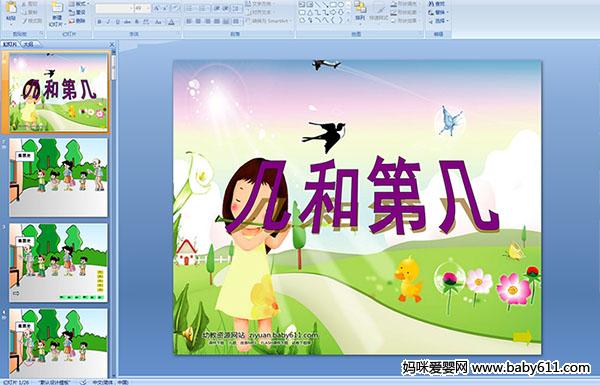Switch to the Slides tab in left pane
This screenshot has width=600, height=385.
point(10,44)
